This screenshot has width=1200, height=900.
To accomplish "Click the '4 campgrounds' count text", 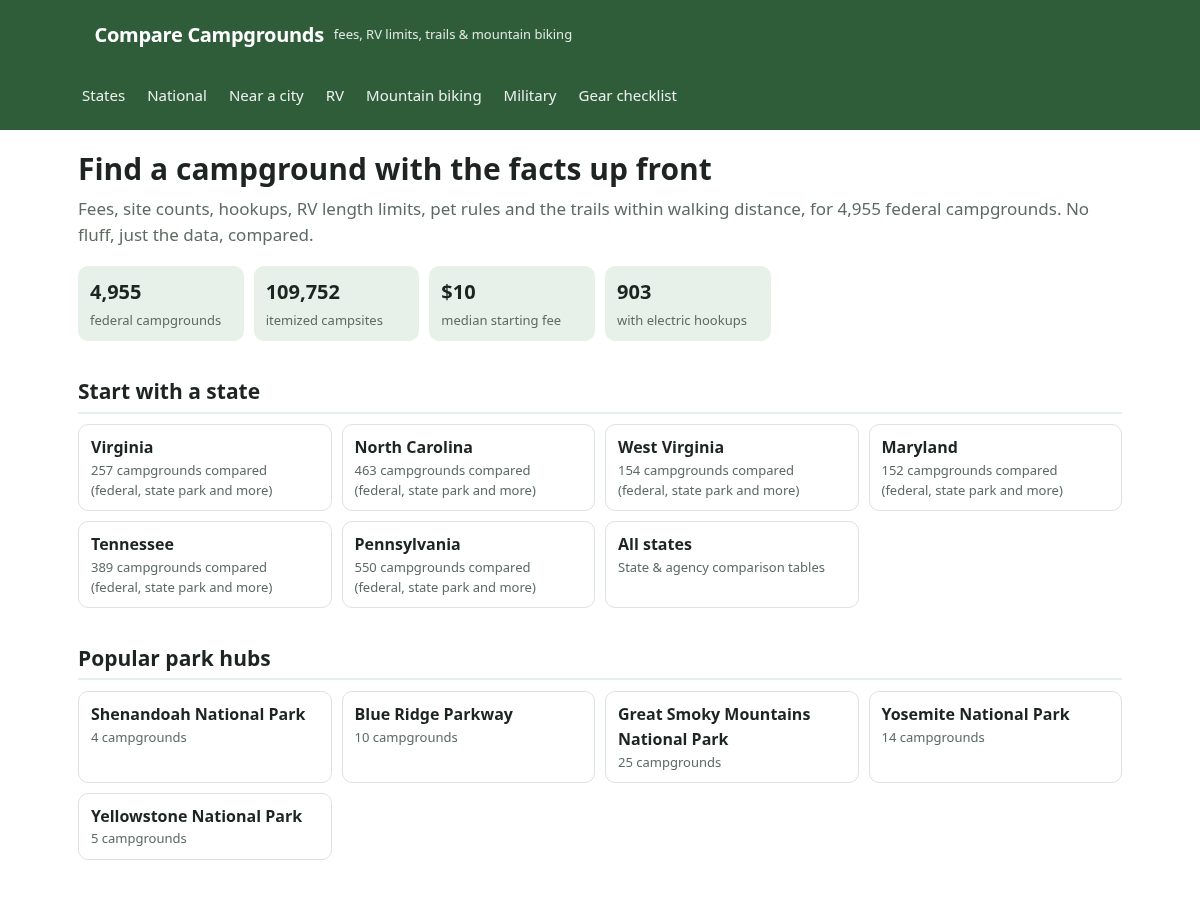I will (139, 737).
